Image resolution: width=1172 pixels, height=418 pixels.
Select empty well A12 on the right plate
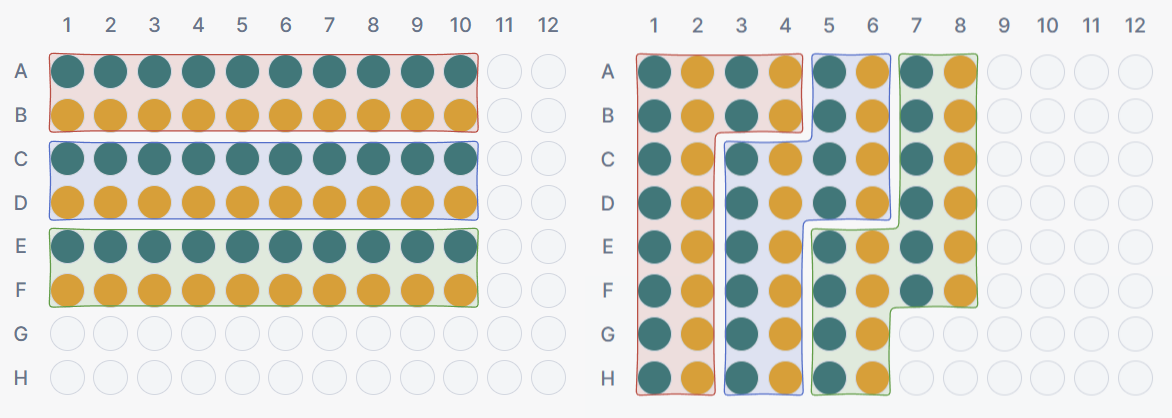pyautogui.click(x=1135, y=71)
